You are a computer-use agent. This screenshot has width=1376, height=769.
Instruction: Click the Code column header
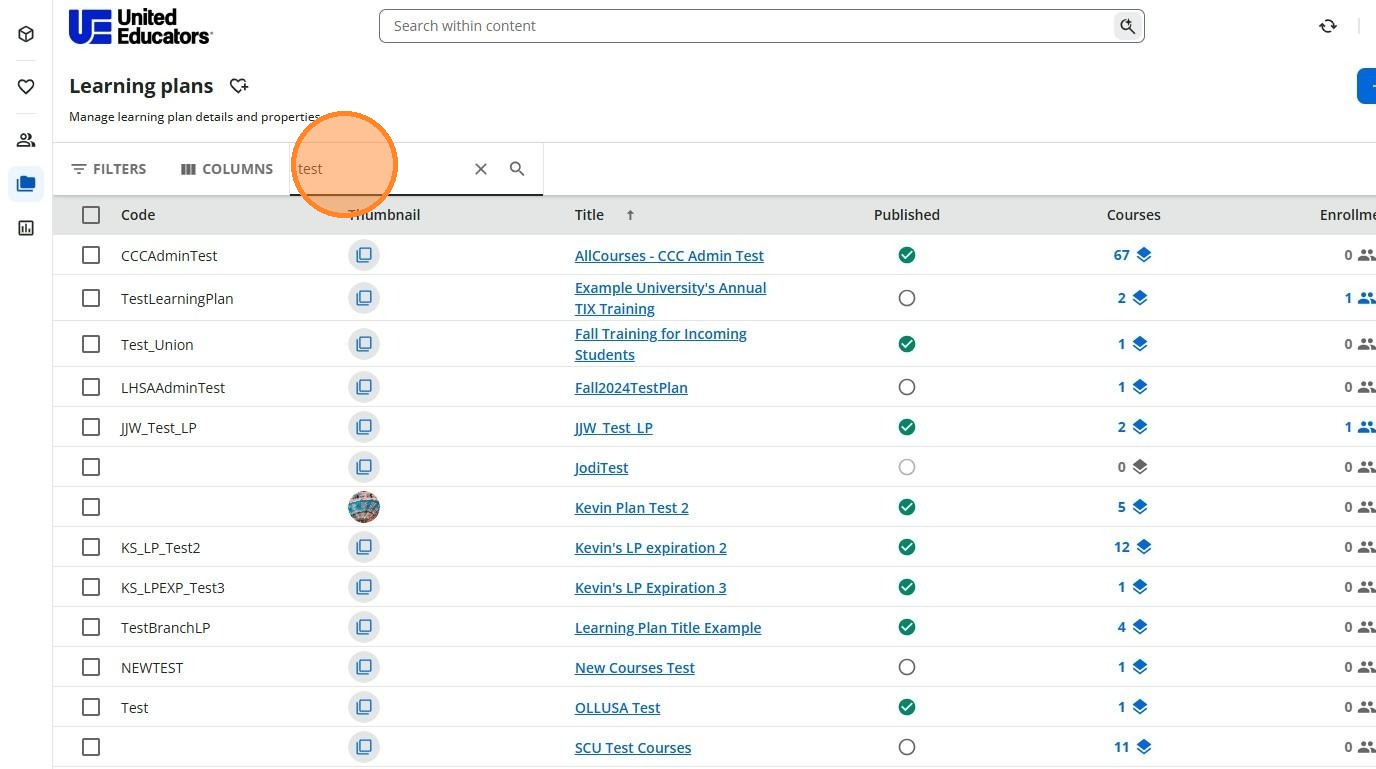pyautogui.click(x=138, y=215)
